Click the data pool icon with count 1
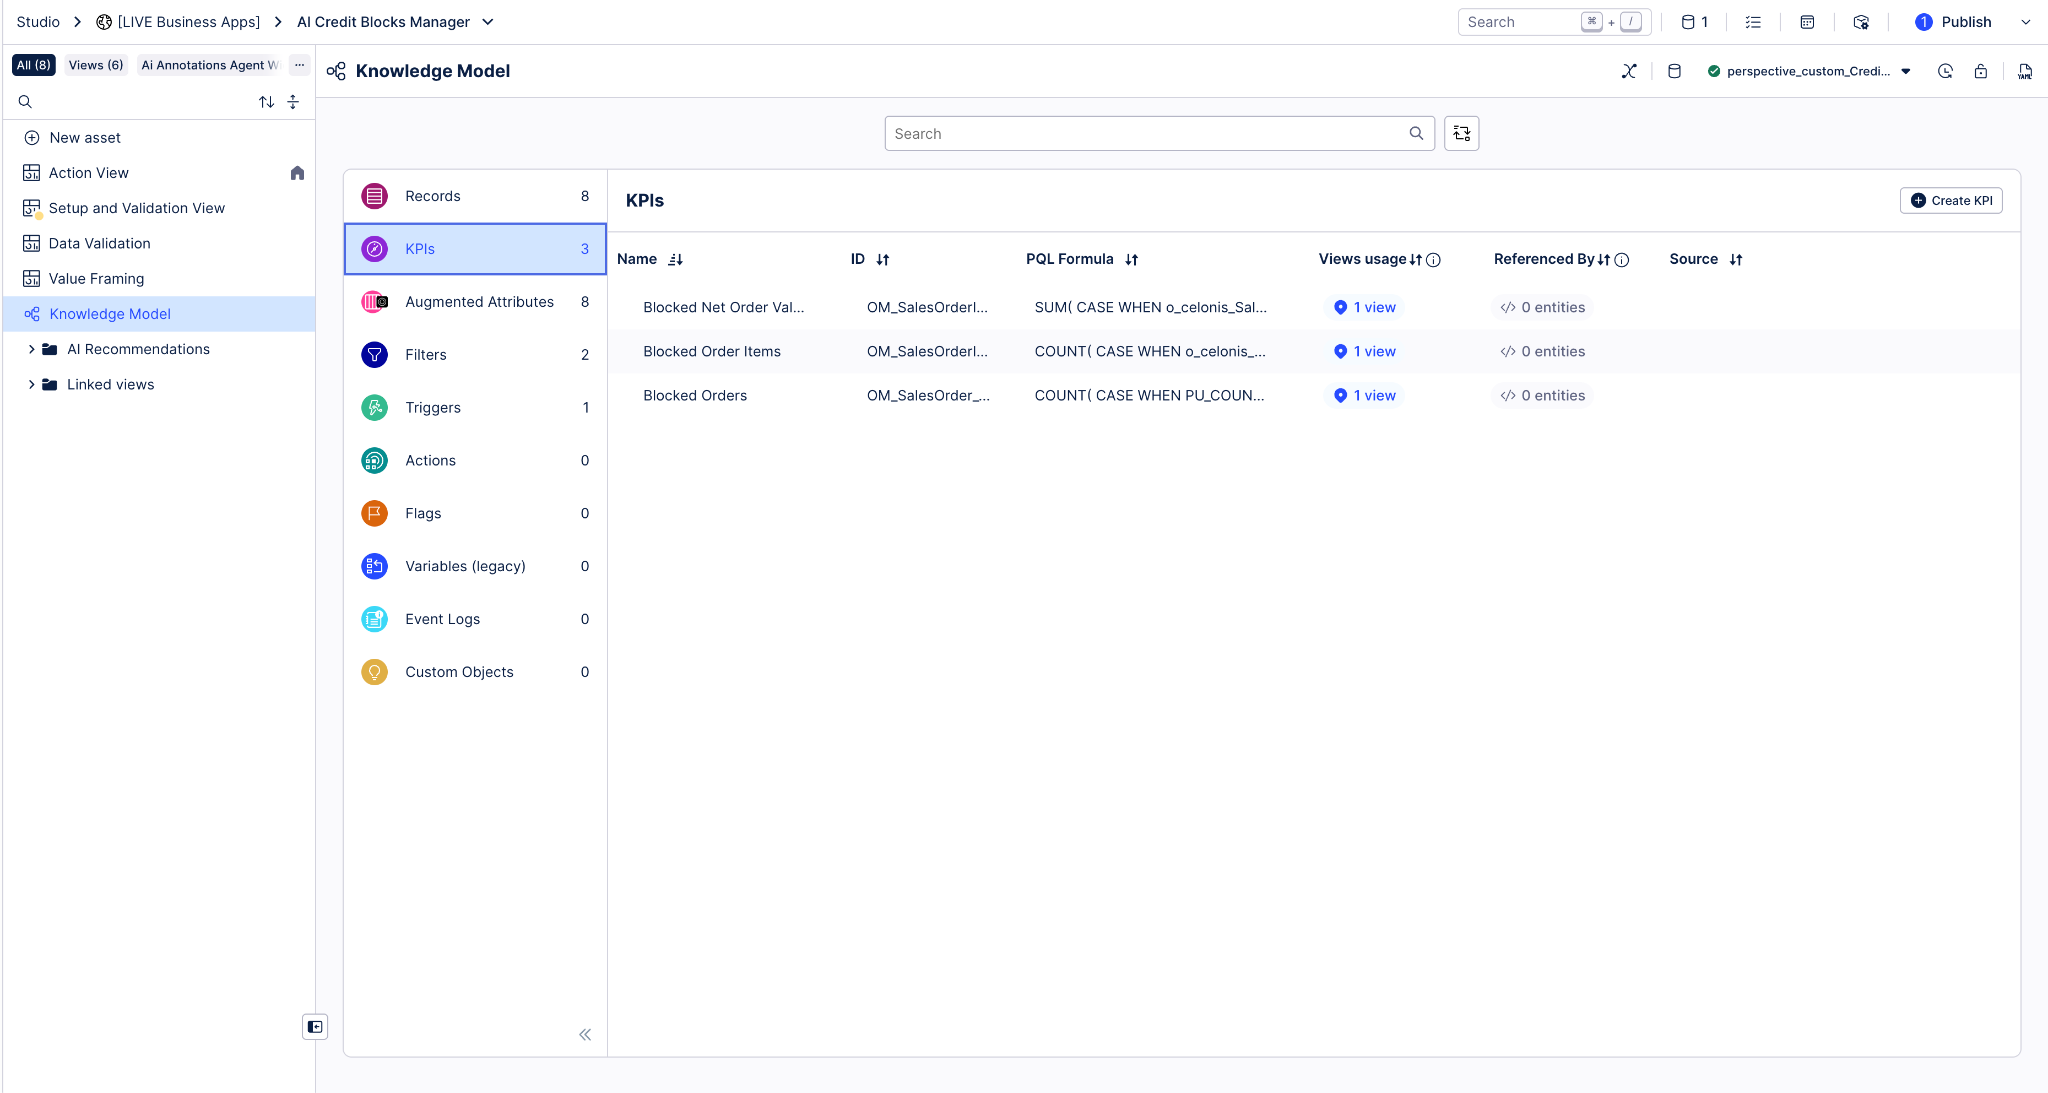Screen dimensions: 2048x1093 coord(1694,22)
